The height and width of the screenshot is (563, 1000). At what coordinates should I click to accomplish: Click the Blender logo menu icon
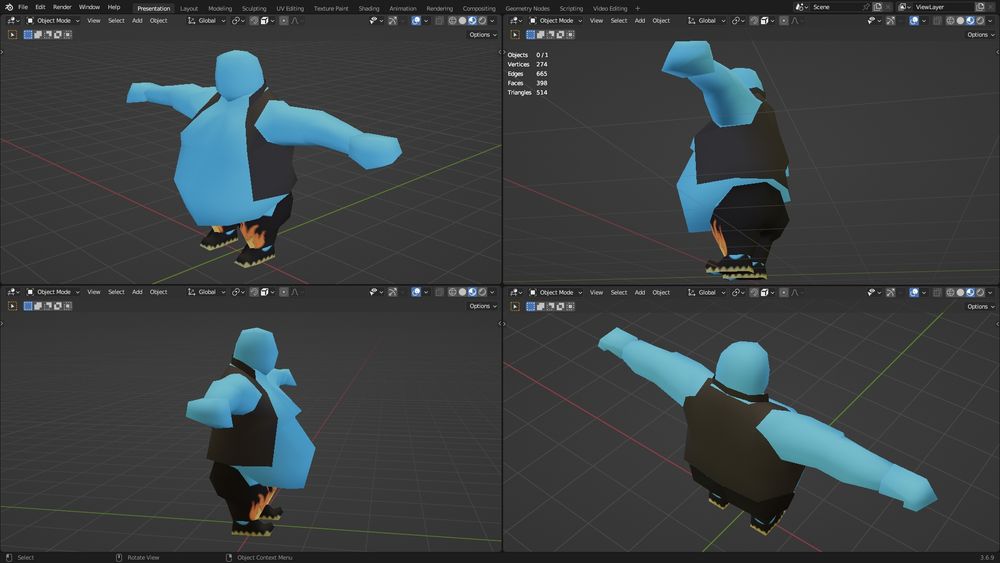pyautogui.click(x=9, y=7)
